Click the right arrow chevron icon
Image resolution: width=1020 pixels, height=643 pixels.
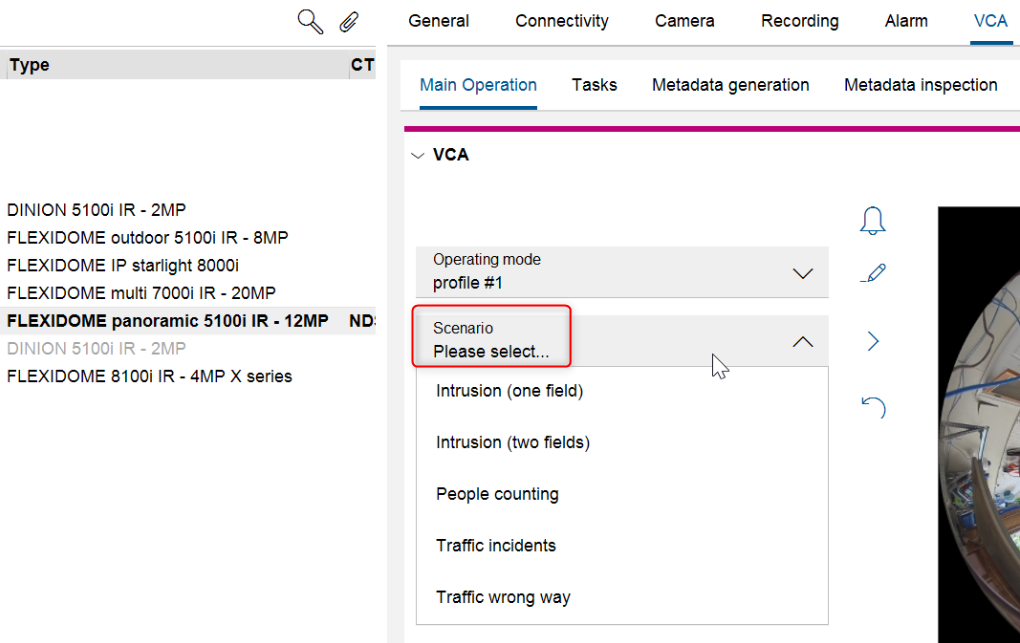click(873, 342)
